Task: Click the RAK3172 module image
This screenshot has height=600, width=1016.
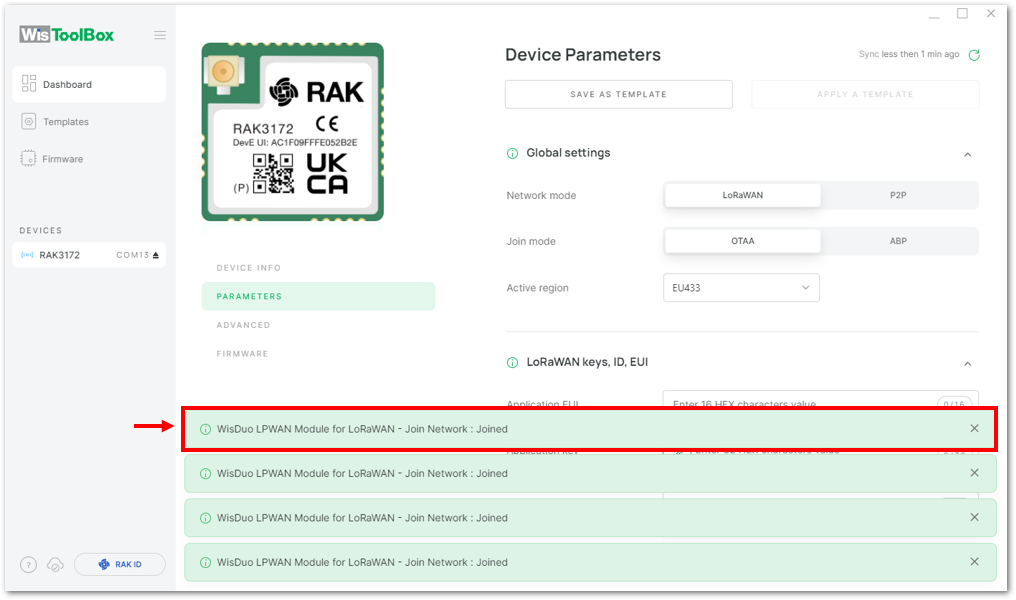Action: pyautogui.click(x=293, y=132)
